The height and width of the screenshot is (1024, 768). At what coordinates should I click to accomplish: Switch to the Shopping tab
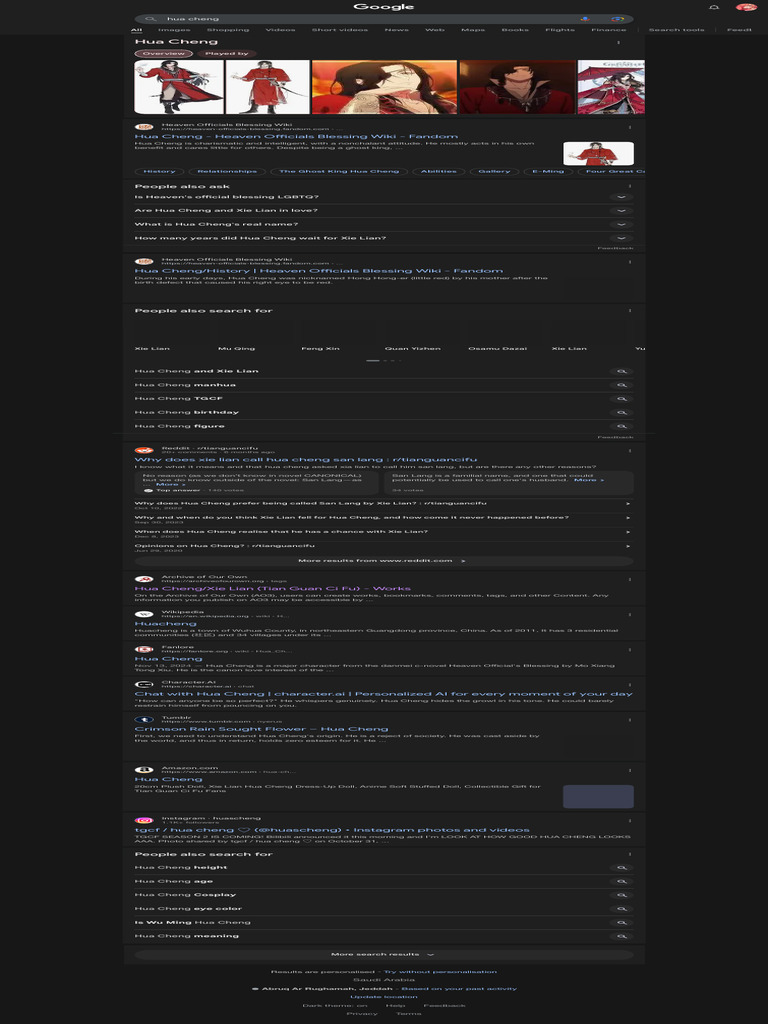click(228, 29)
